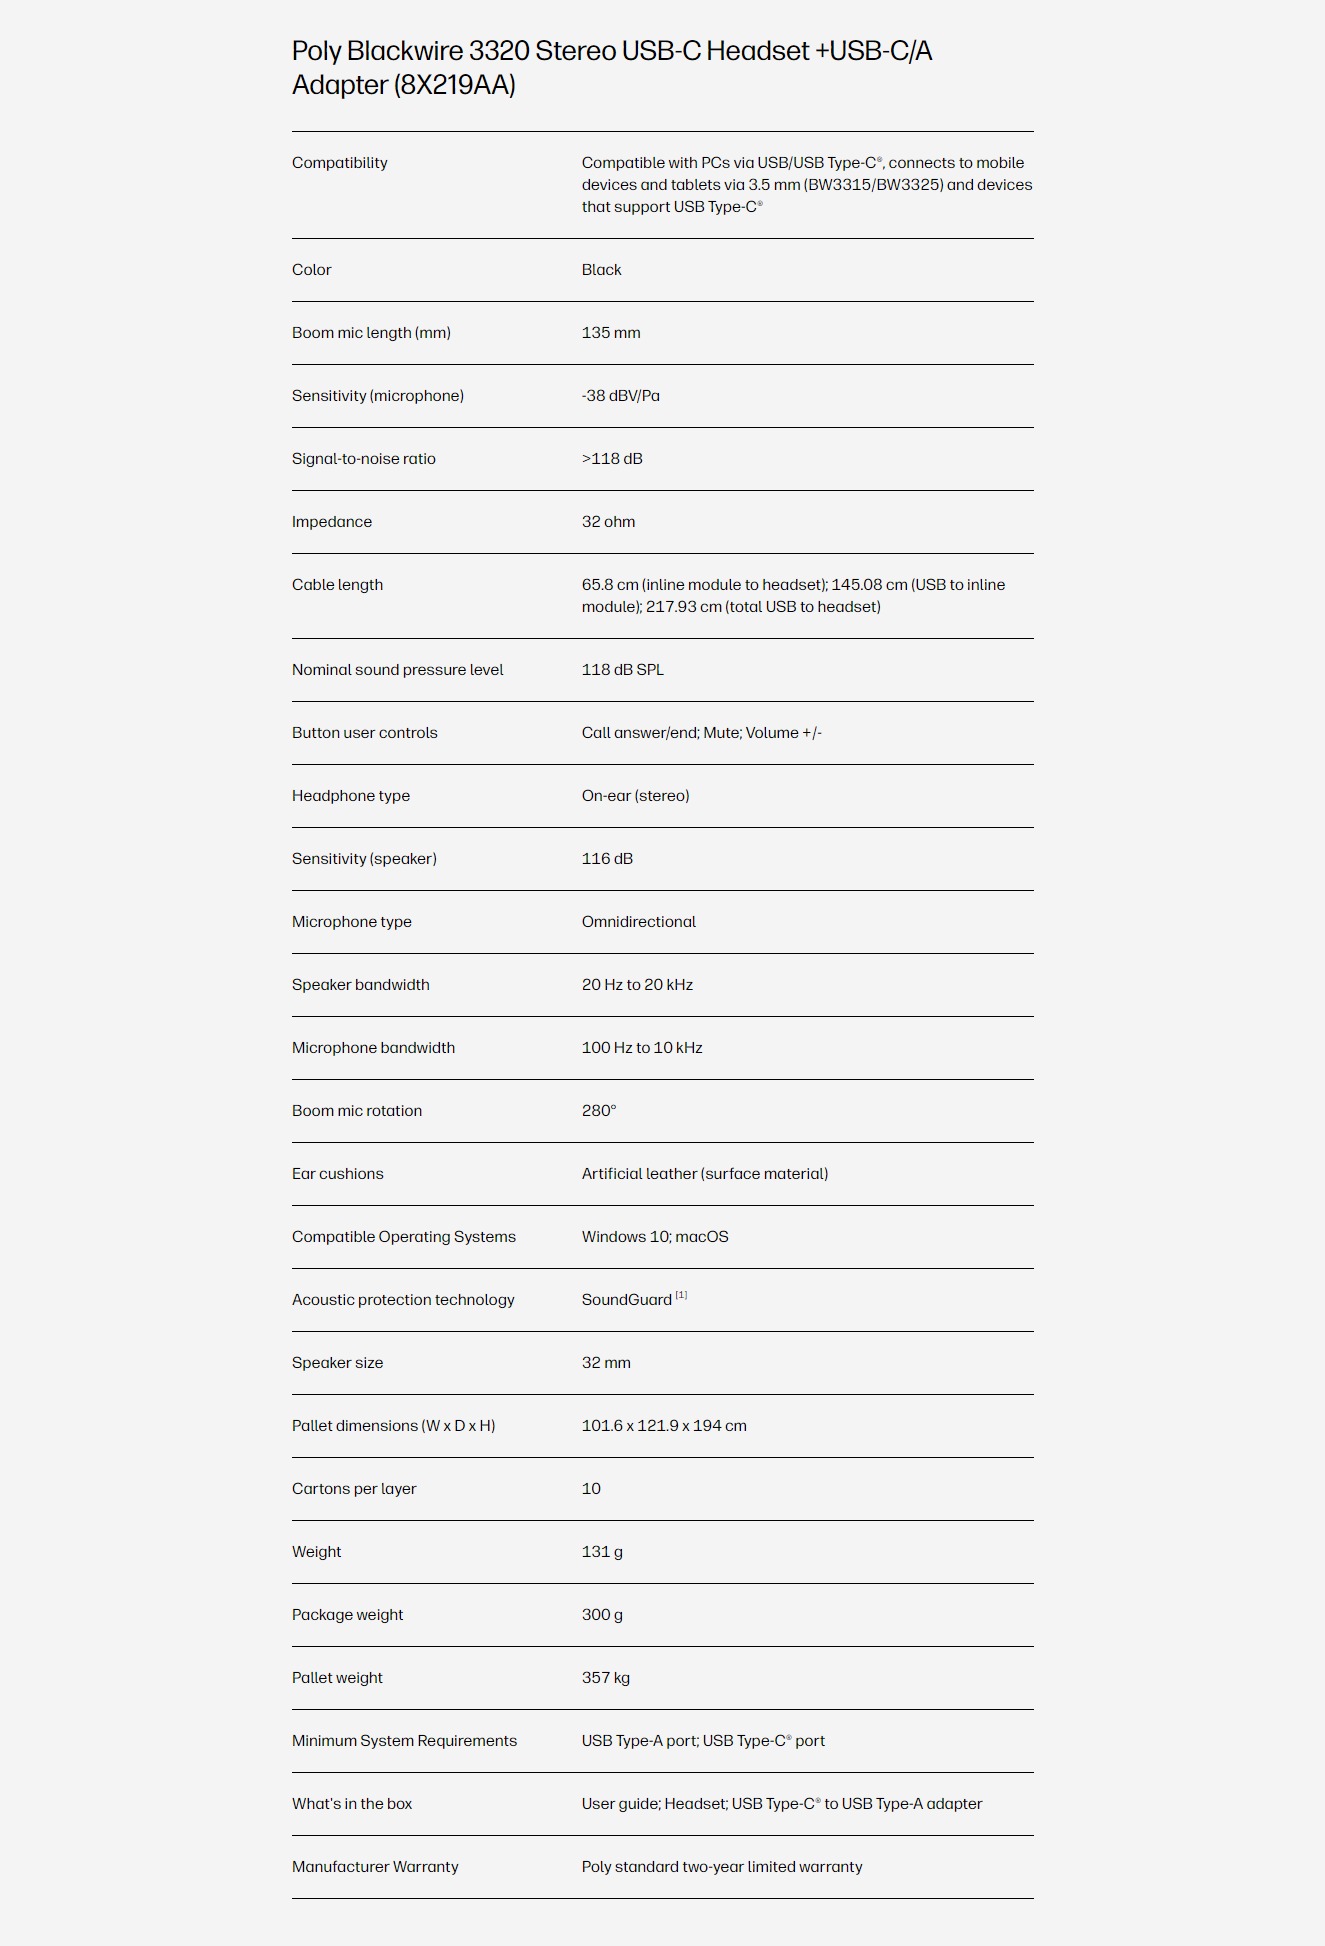The image size is (1325, 1946).
Task: Click the Color value Black
Action: click(601, 270)
